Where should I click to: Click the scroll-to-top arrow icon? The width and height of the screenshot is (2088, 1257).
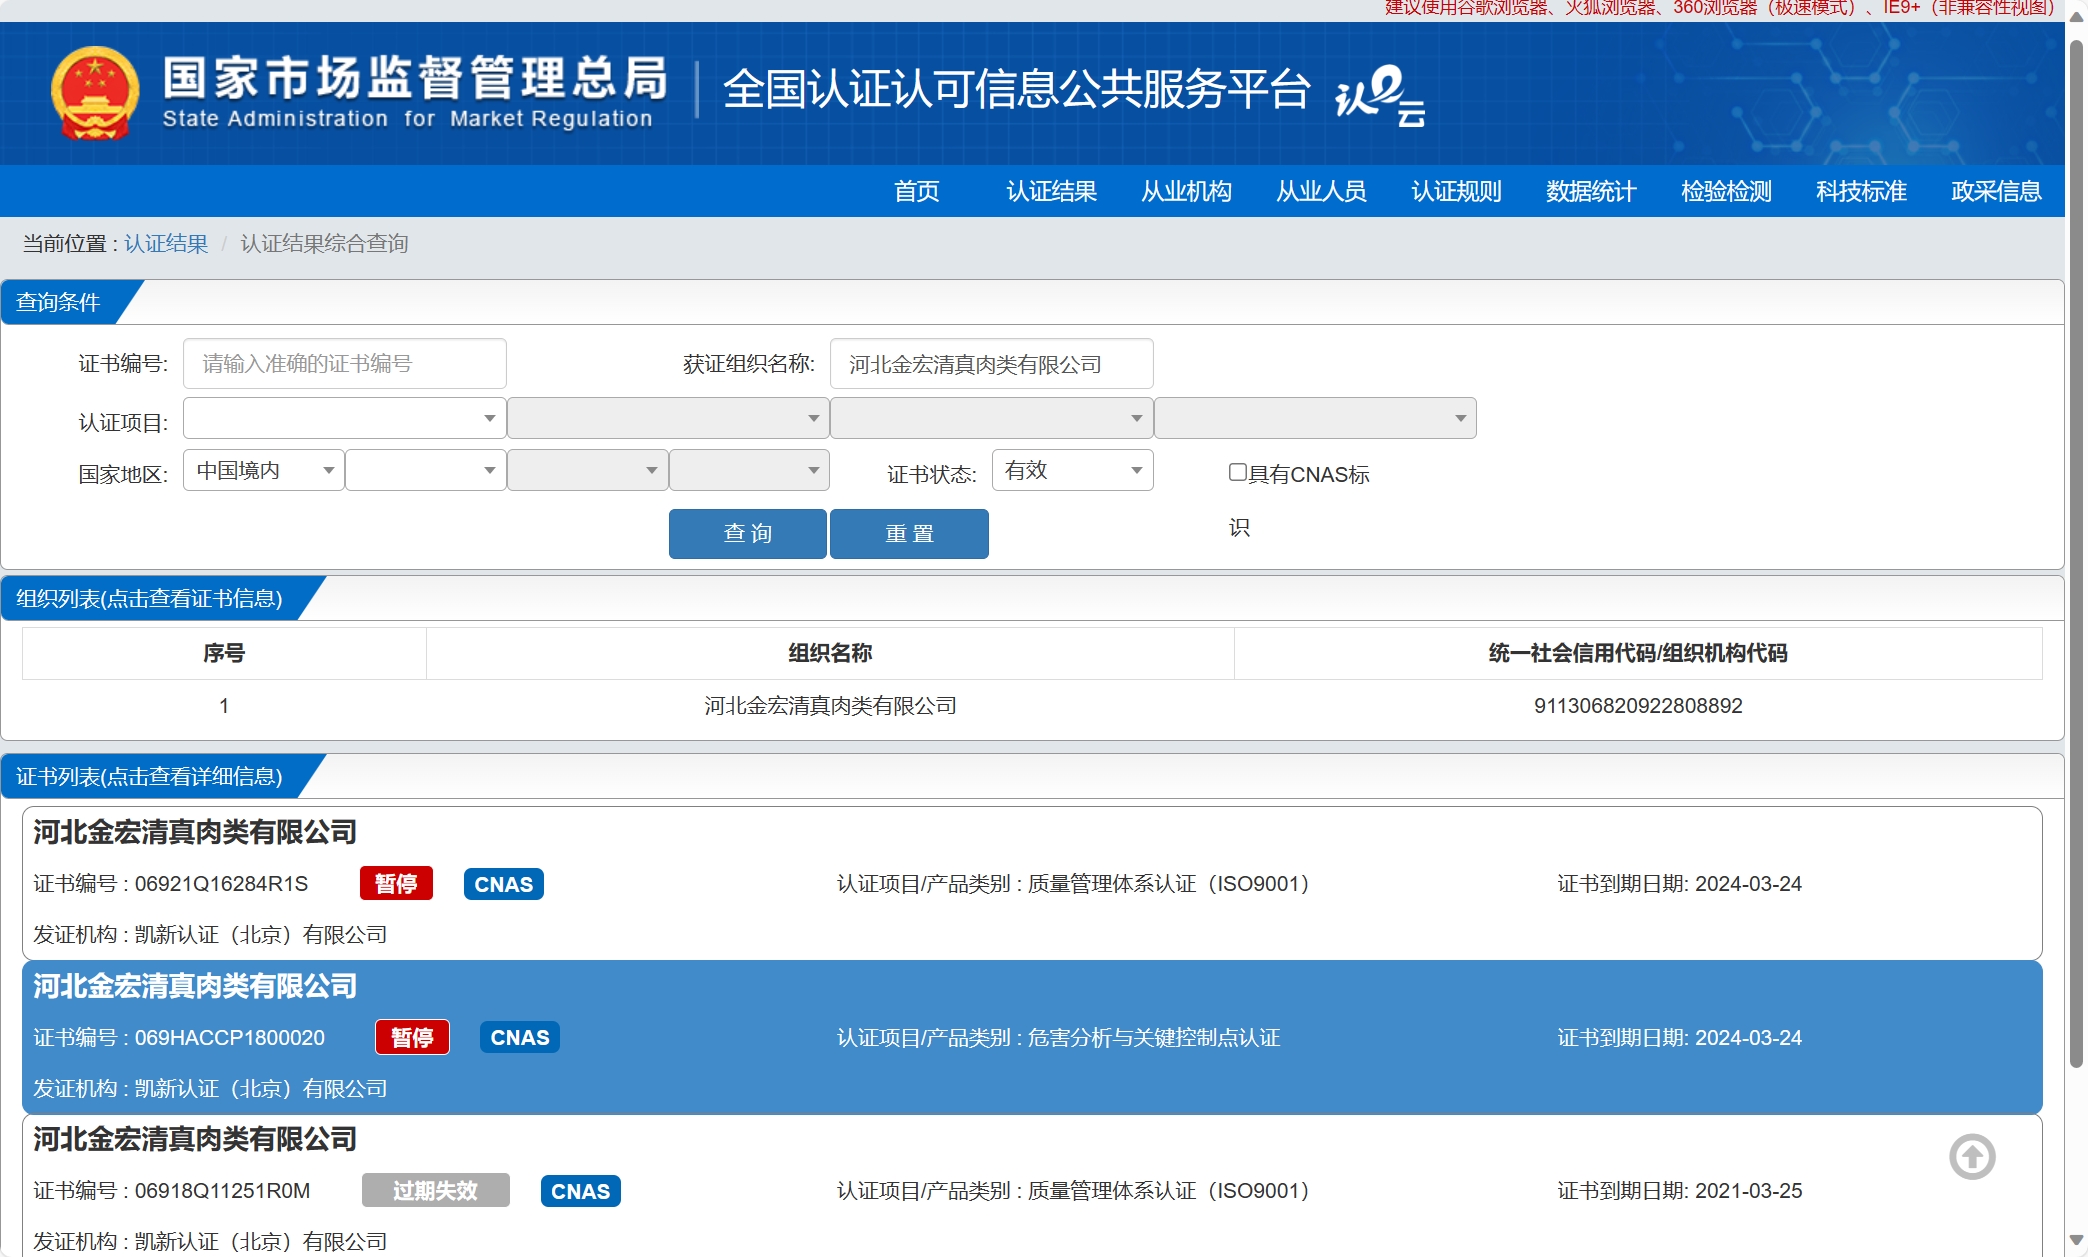1972,1157
